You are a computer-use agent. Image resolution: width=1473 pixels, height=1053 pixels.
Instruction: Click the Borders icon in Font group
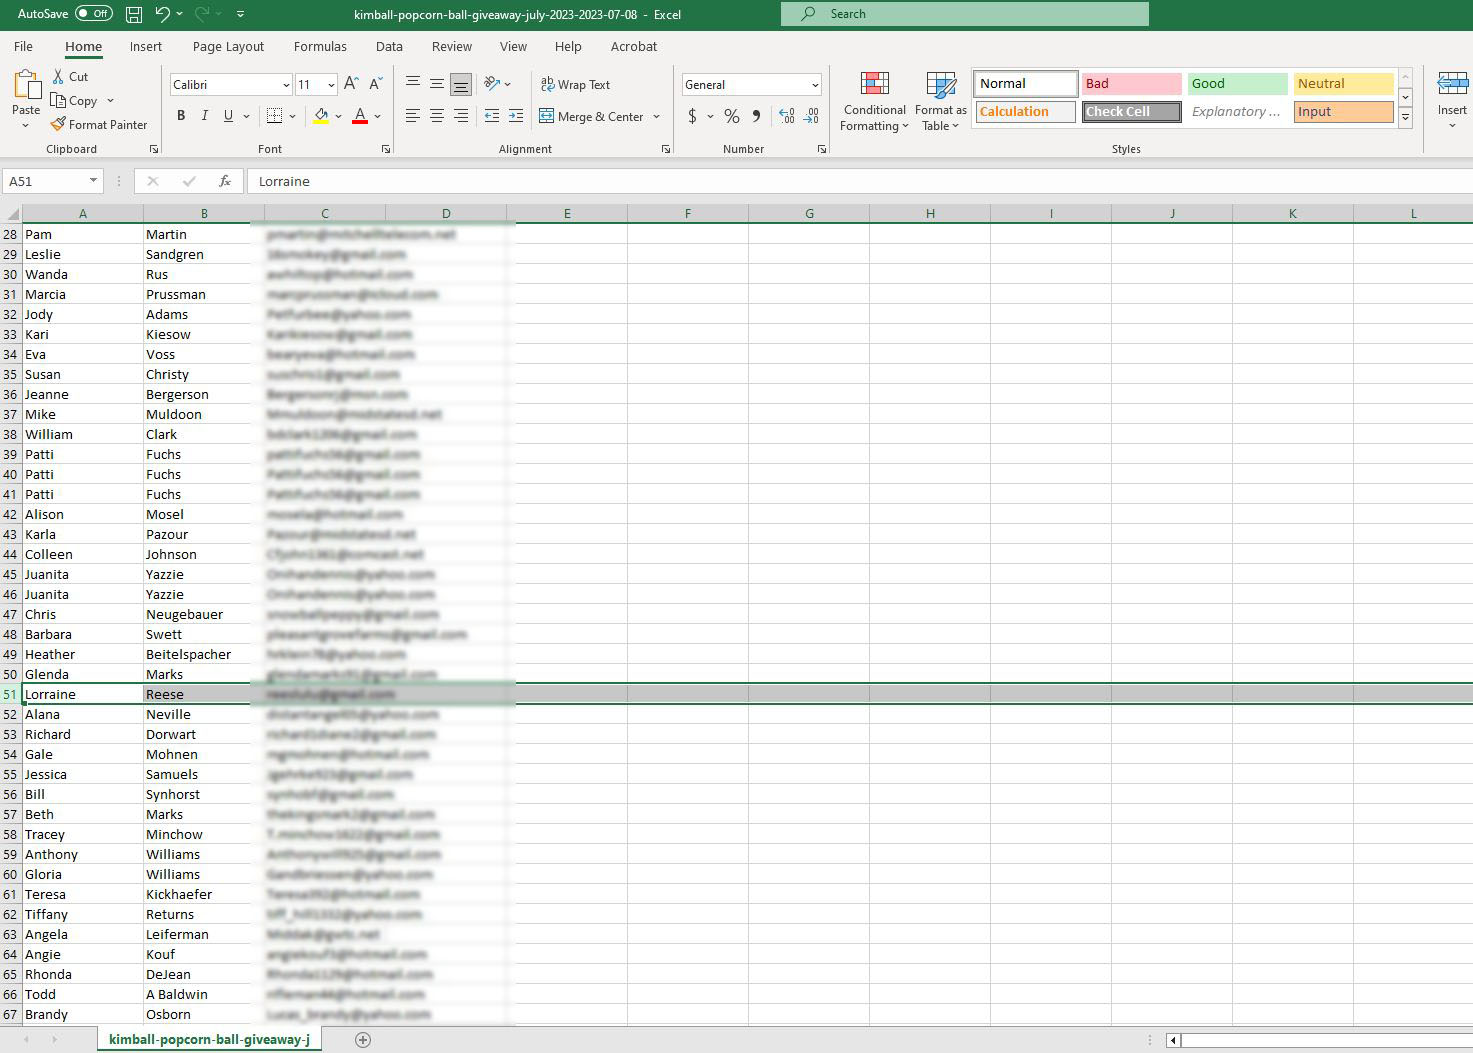click(x=274, y=116)
